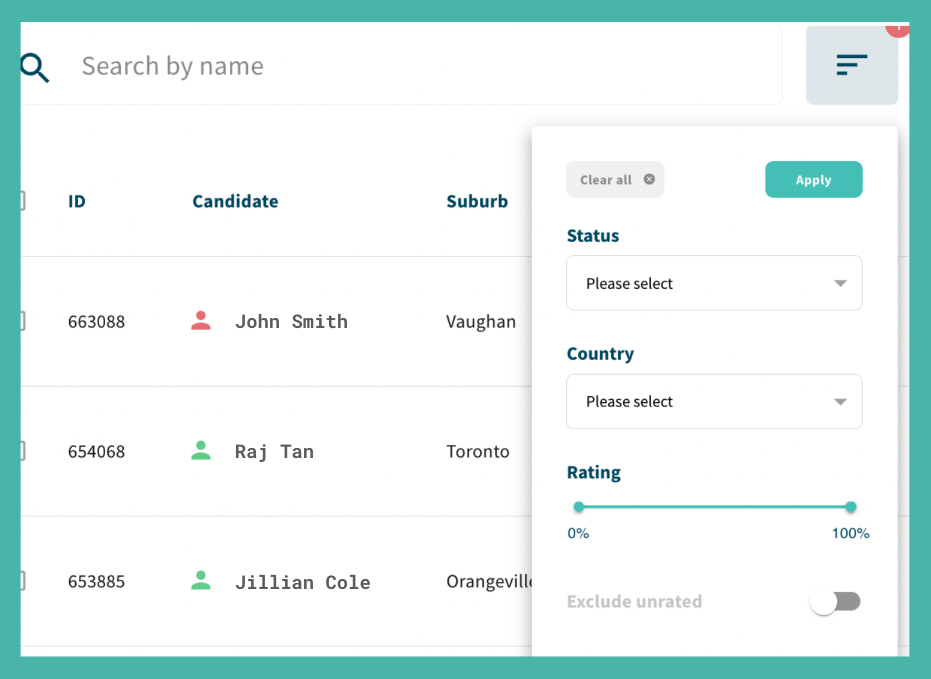Click the 100% rating slider handle

point(850,507)
